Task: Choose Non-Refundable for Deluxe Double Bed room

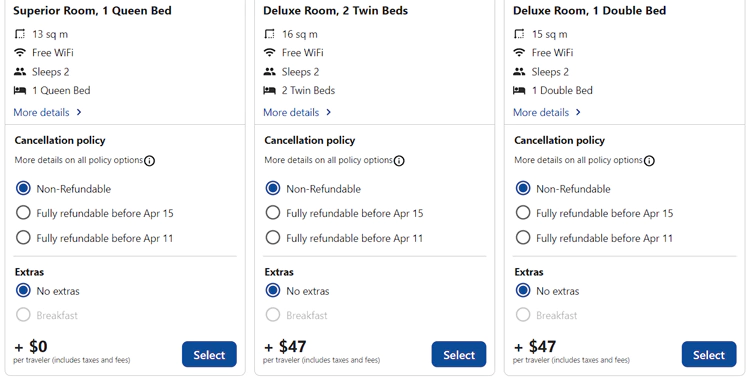Action: pyautogui.click(x=523, y=188)
